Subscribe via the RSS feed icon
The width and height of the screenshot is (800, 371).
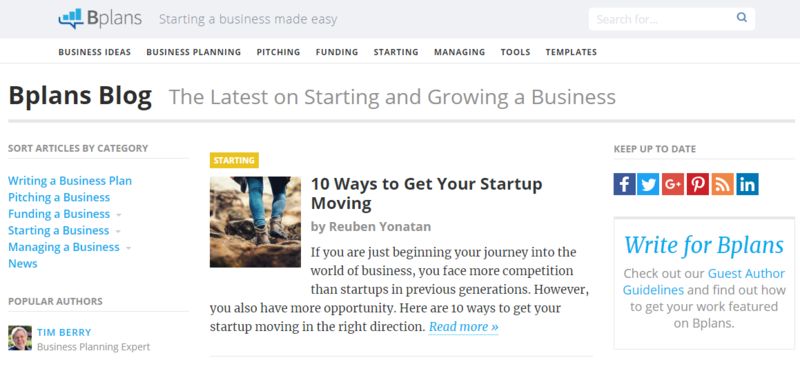tap(722, 184)
